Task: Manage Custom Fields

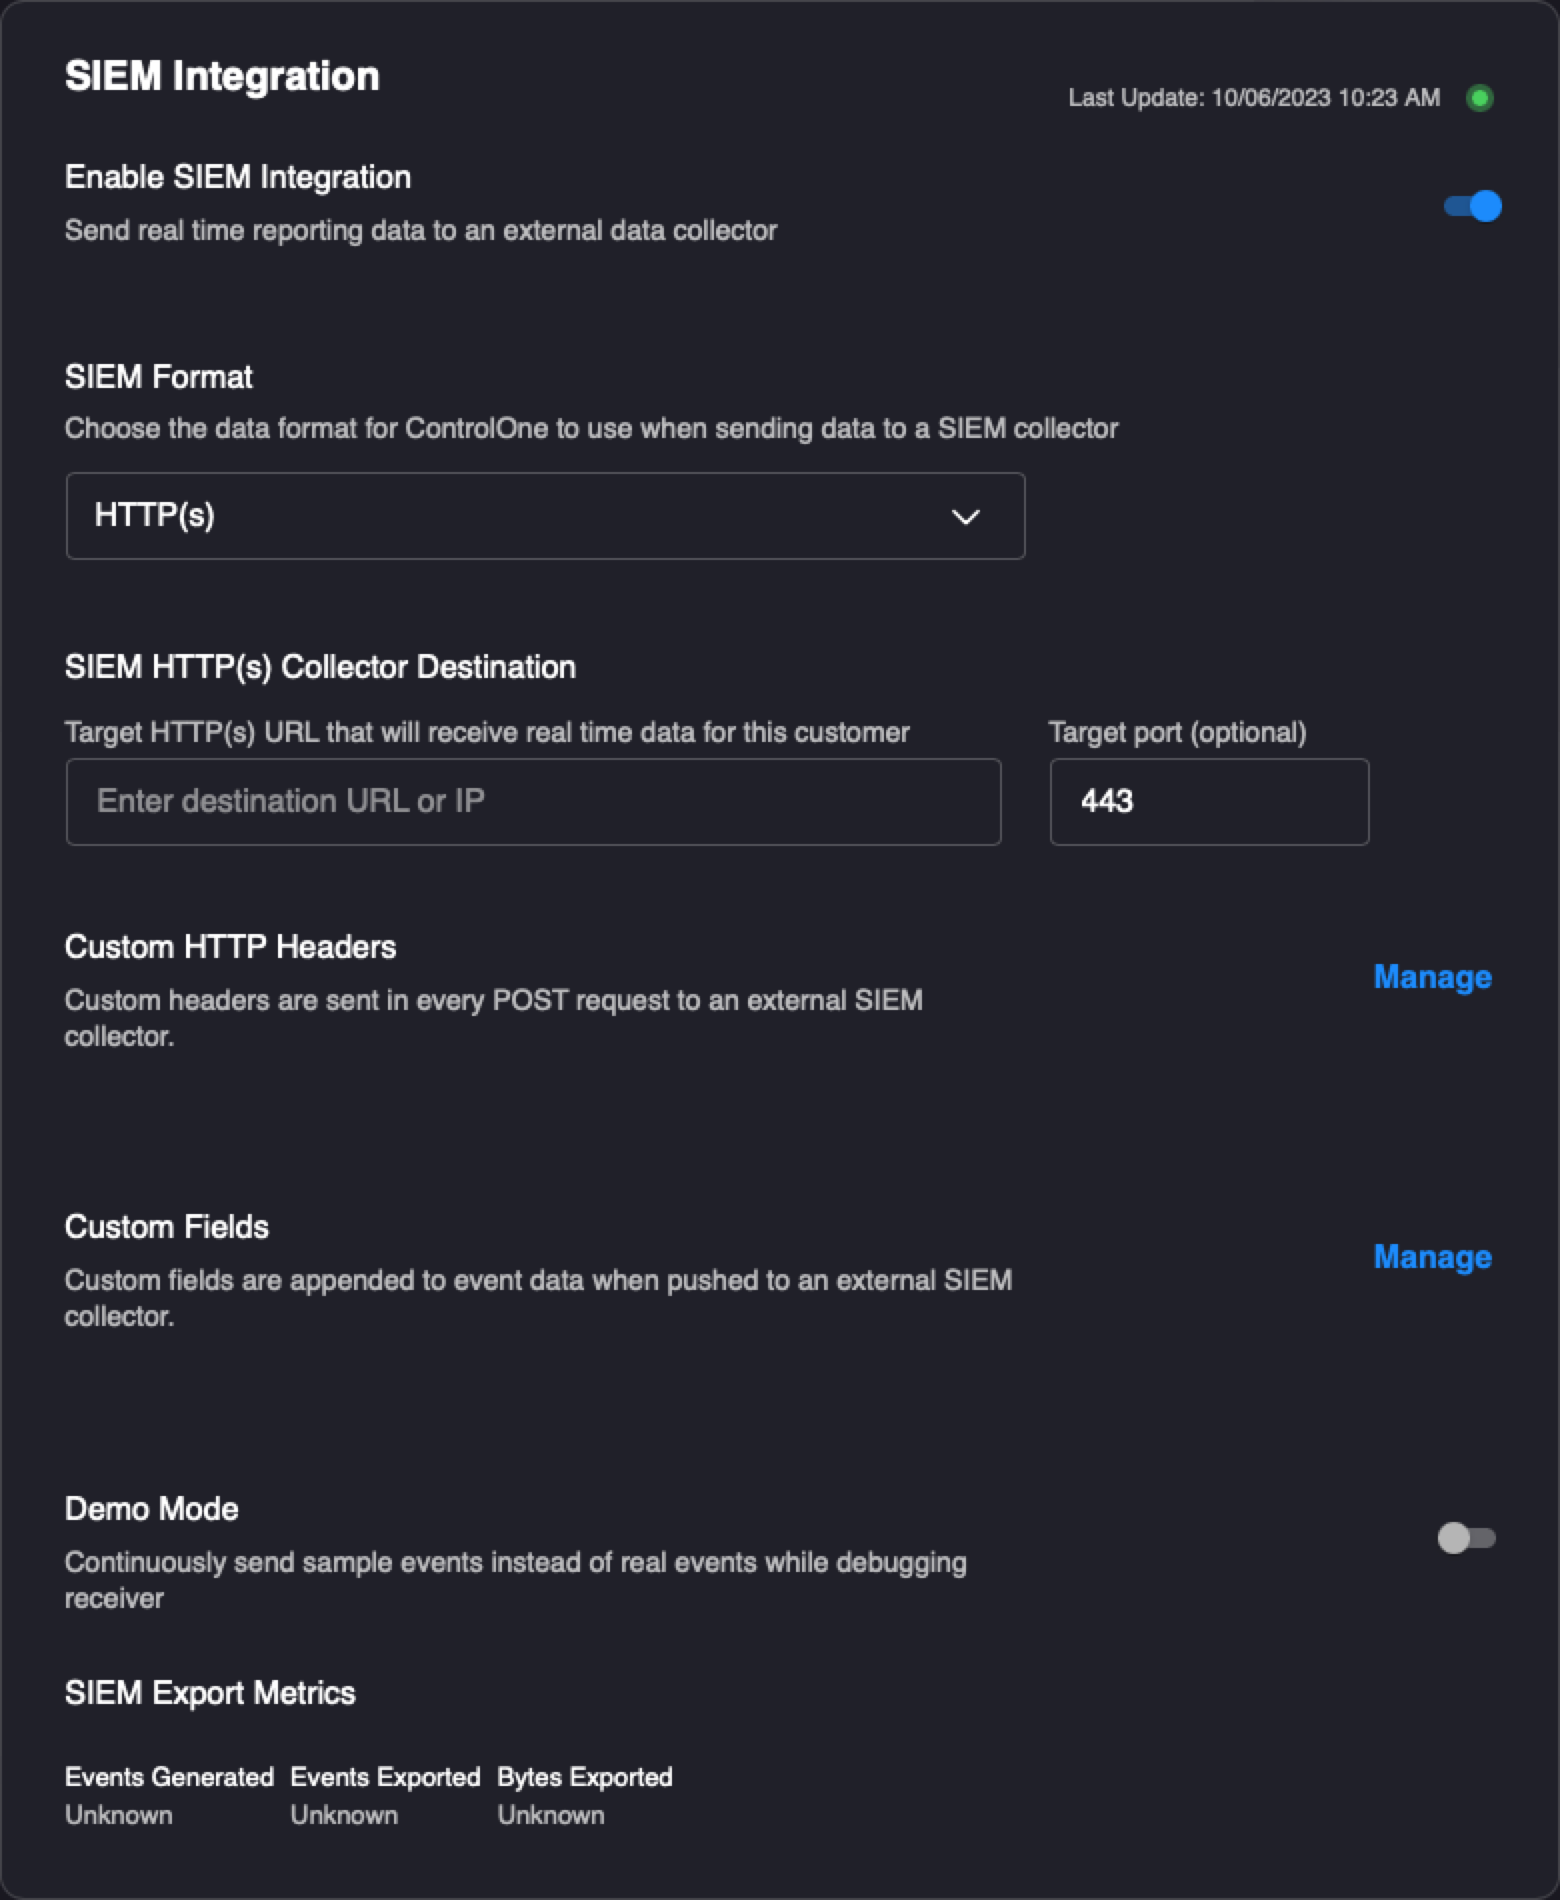Action: click(x=1432, y=1257)
